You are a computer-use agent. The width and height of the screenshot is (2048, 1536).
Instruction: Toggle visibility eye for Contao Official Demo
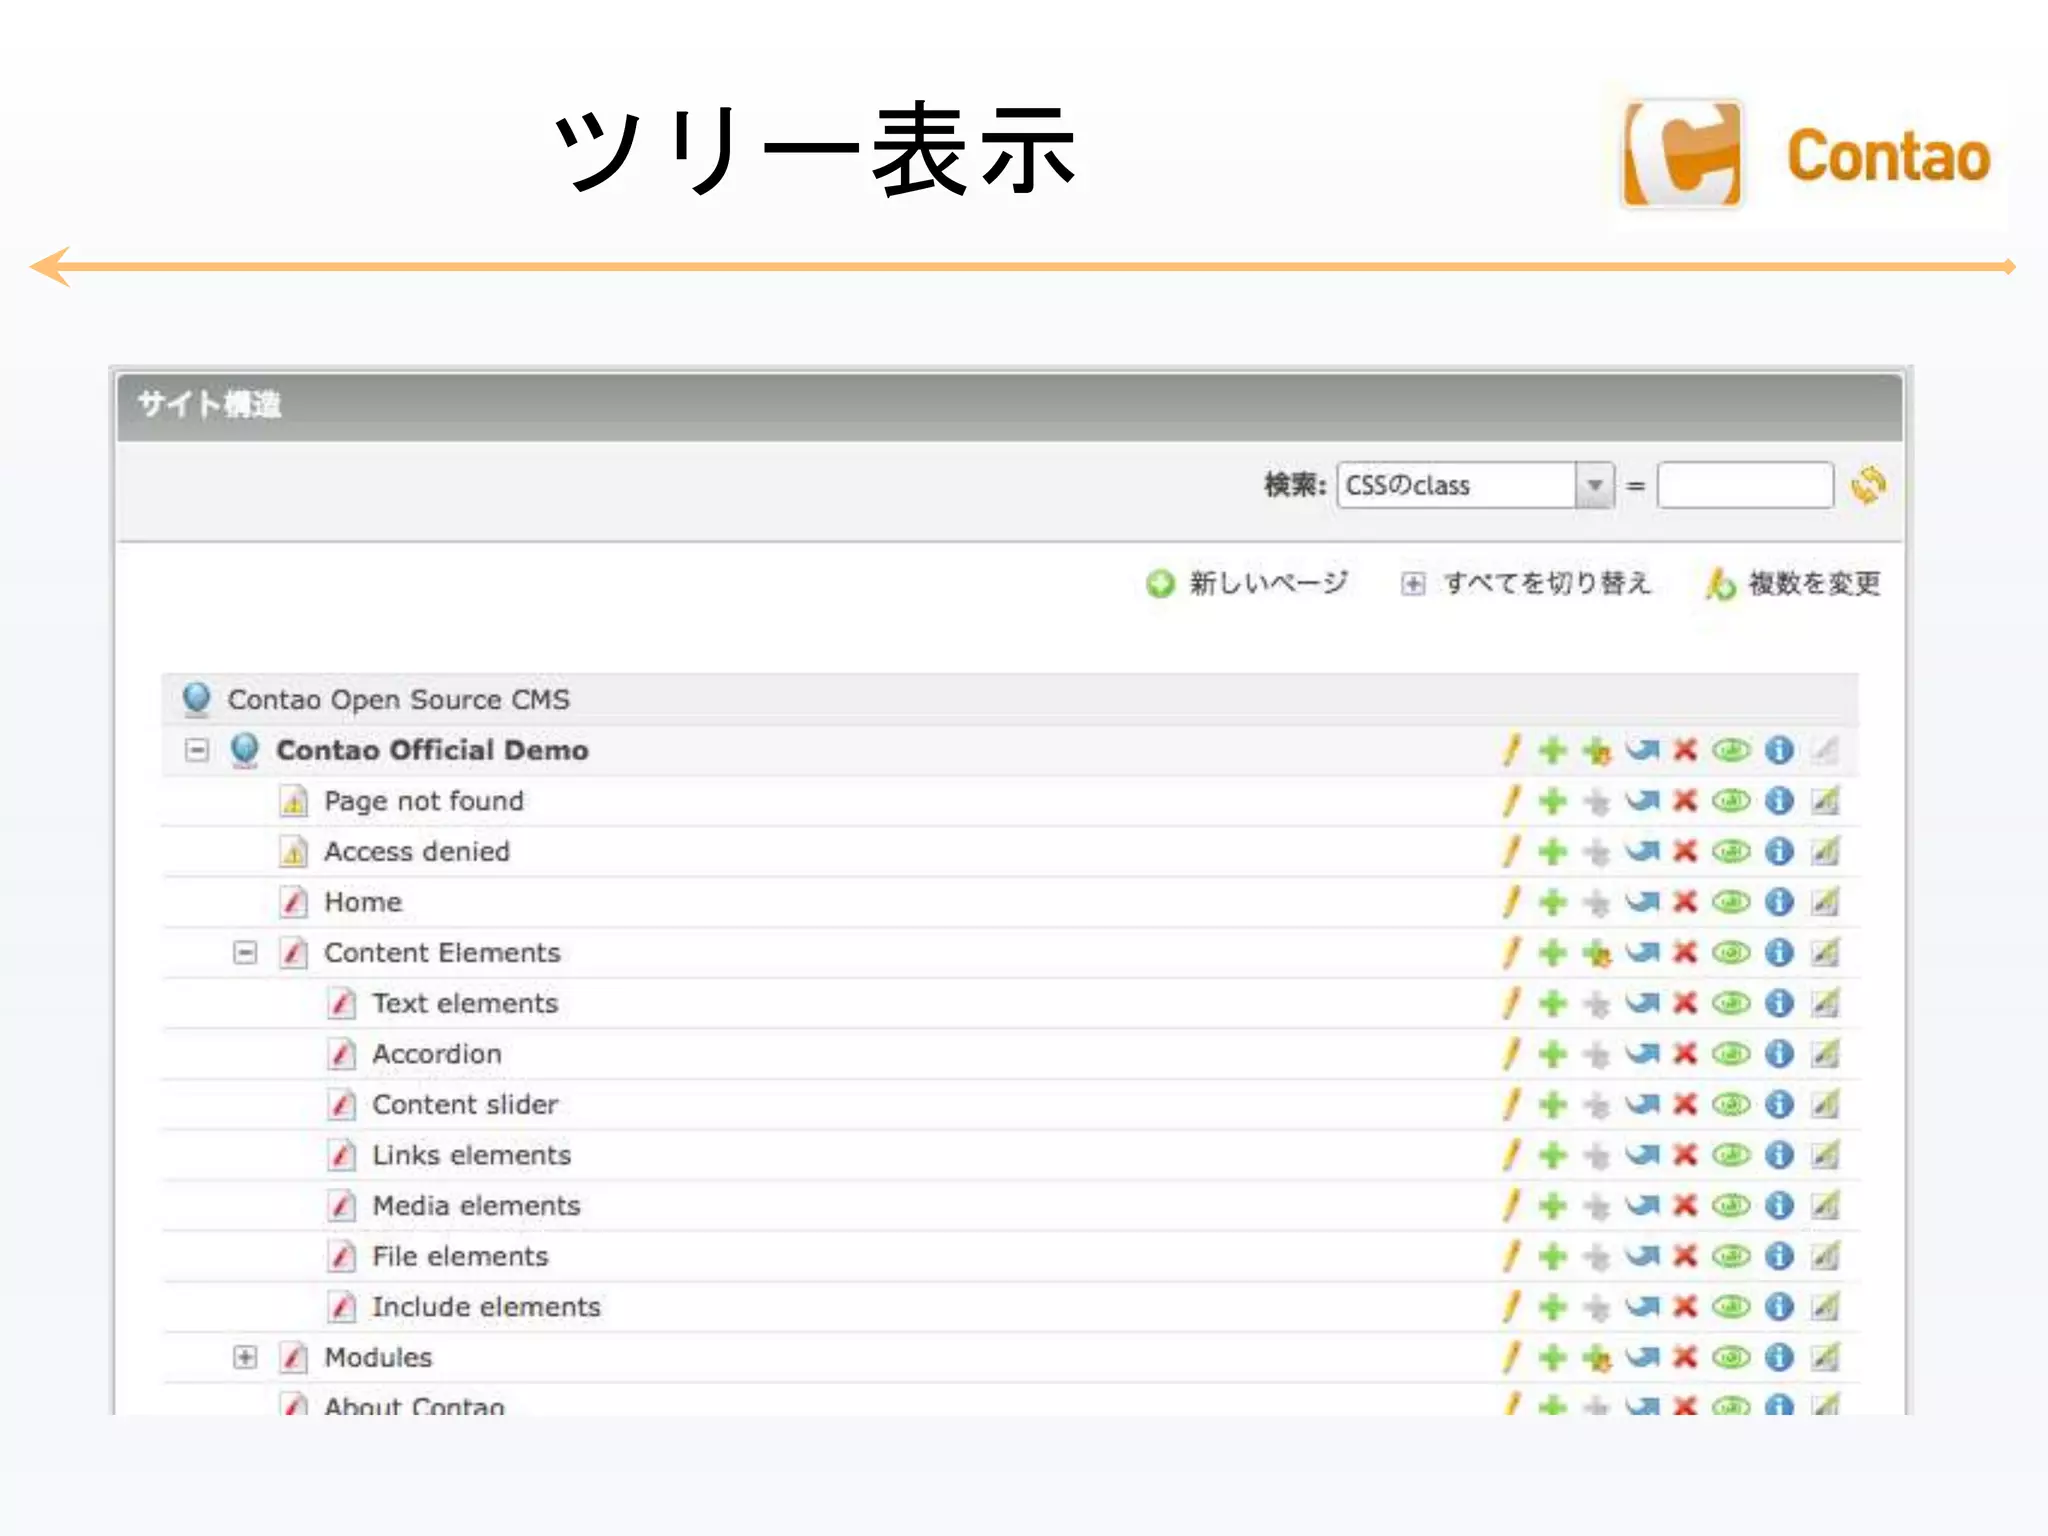click(1731, 750)
